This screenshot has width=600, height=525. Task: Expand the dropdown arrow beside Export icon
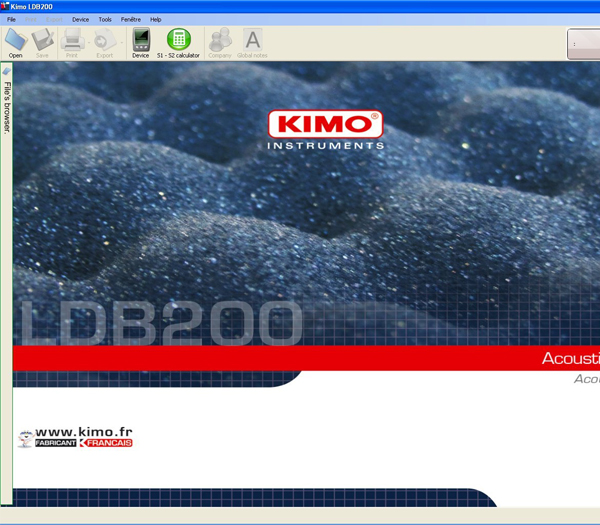(x=122, y=42)
